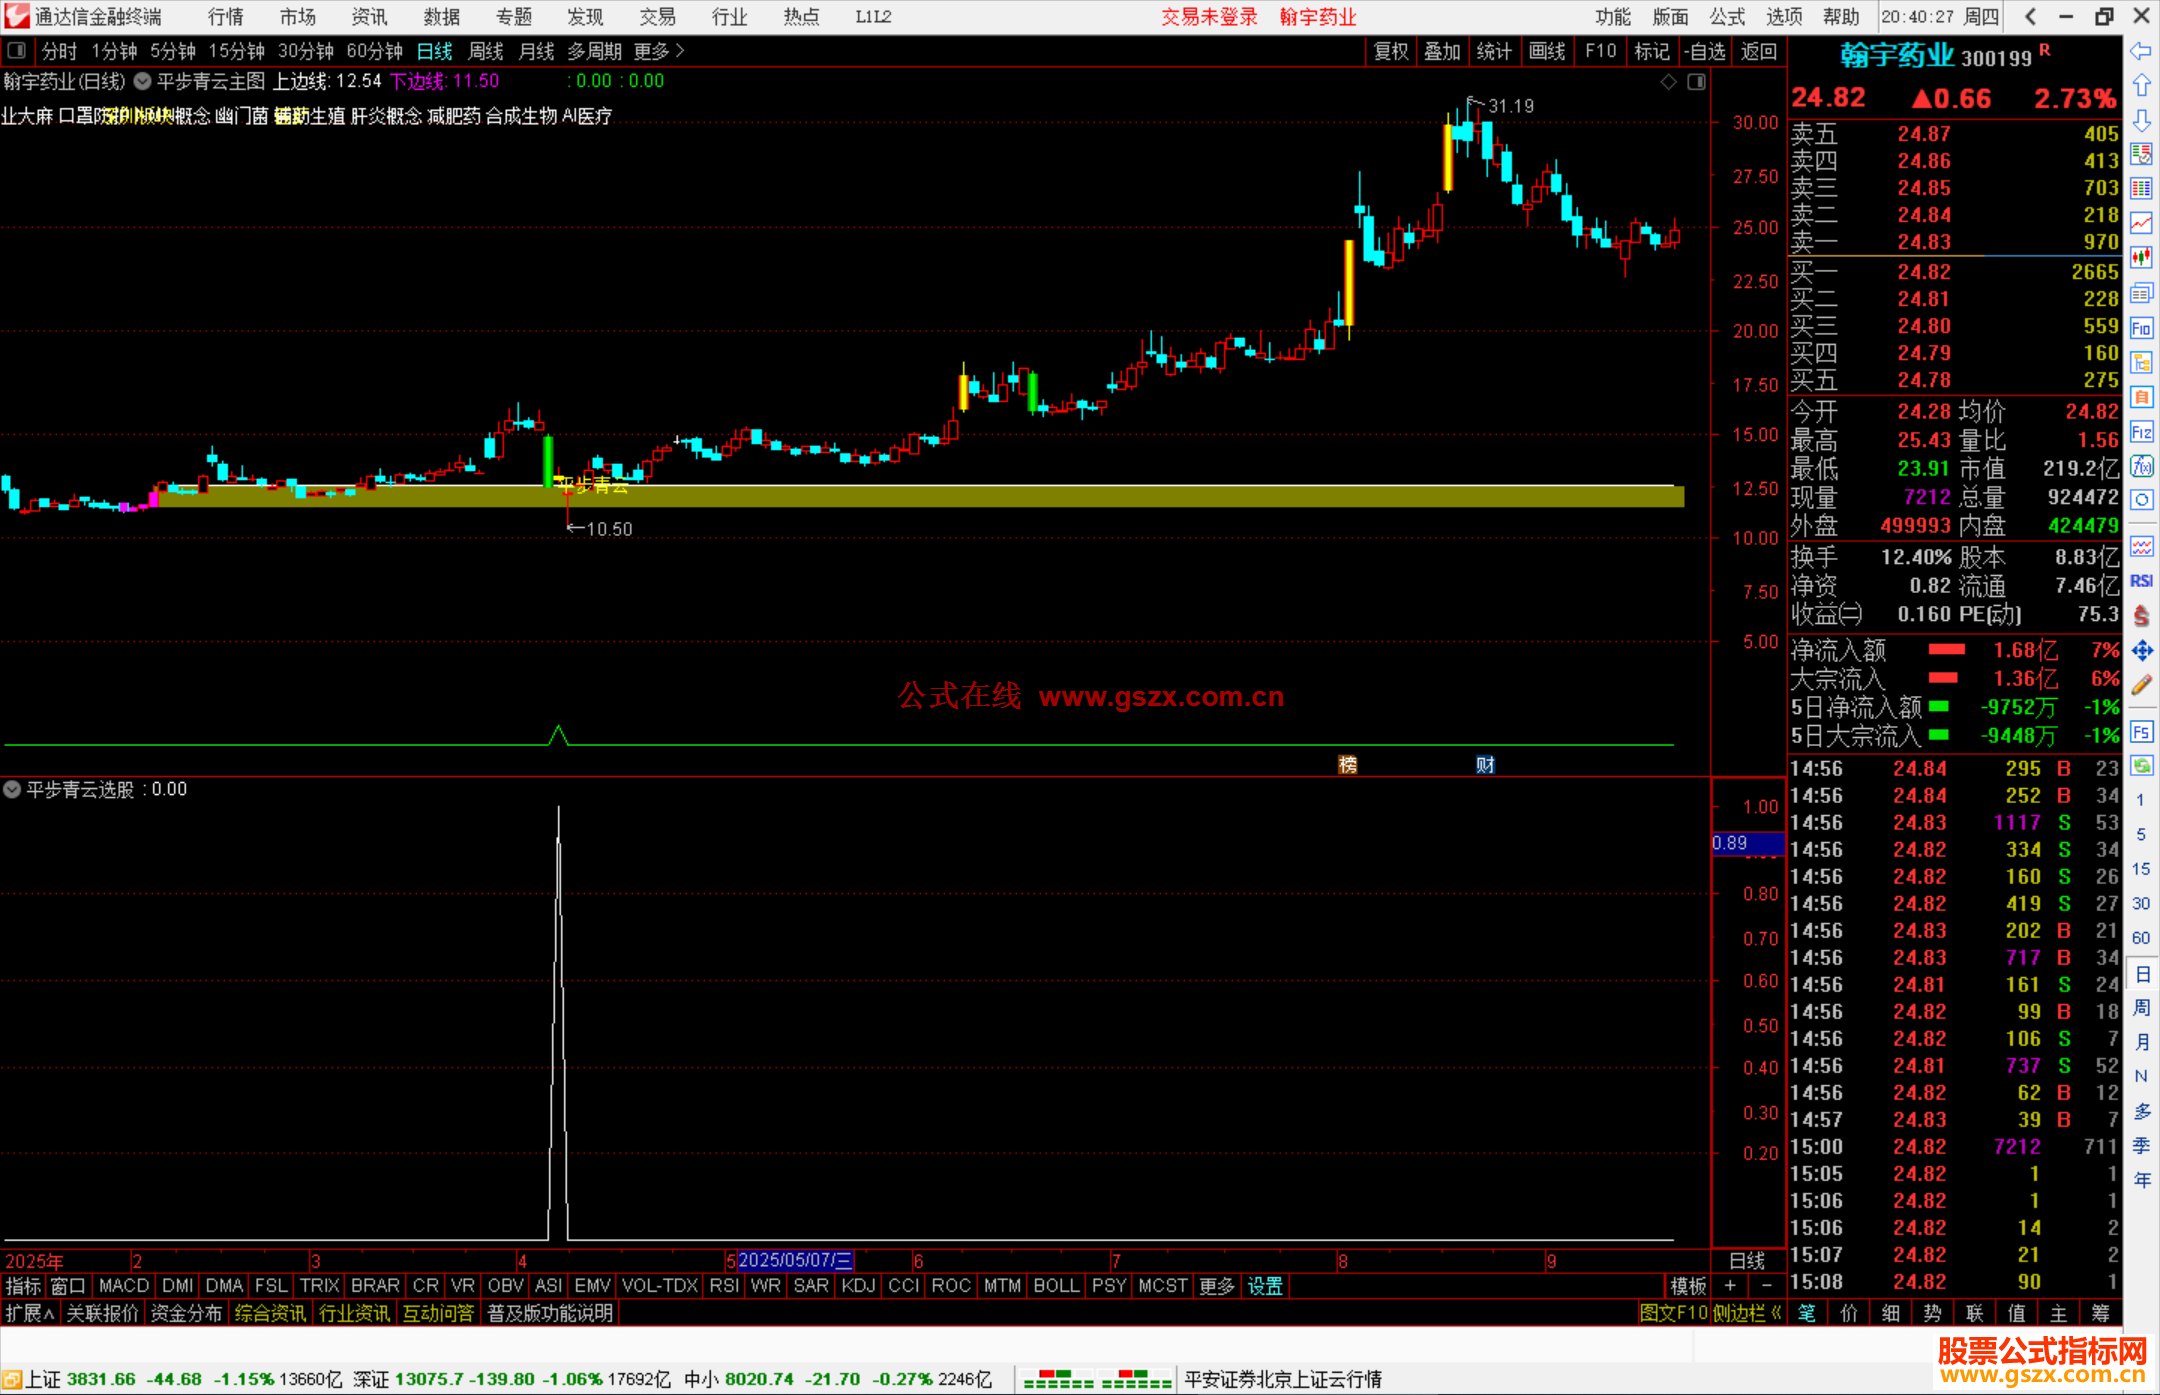Viewport: 2160px width, 1395px height.
Task: Select the MACD indicator button
Action: coord(124,1286)
